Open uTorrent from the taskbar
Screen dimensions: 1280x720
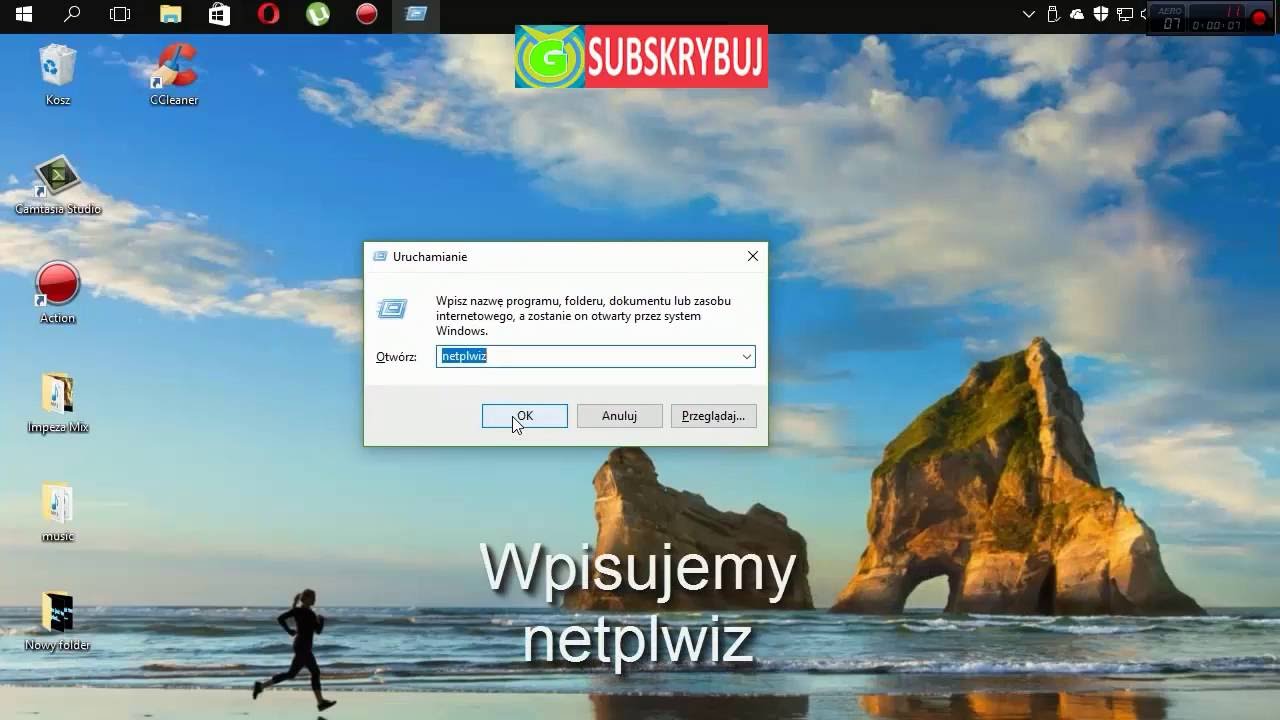click(x=317, y=14)
